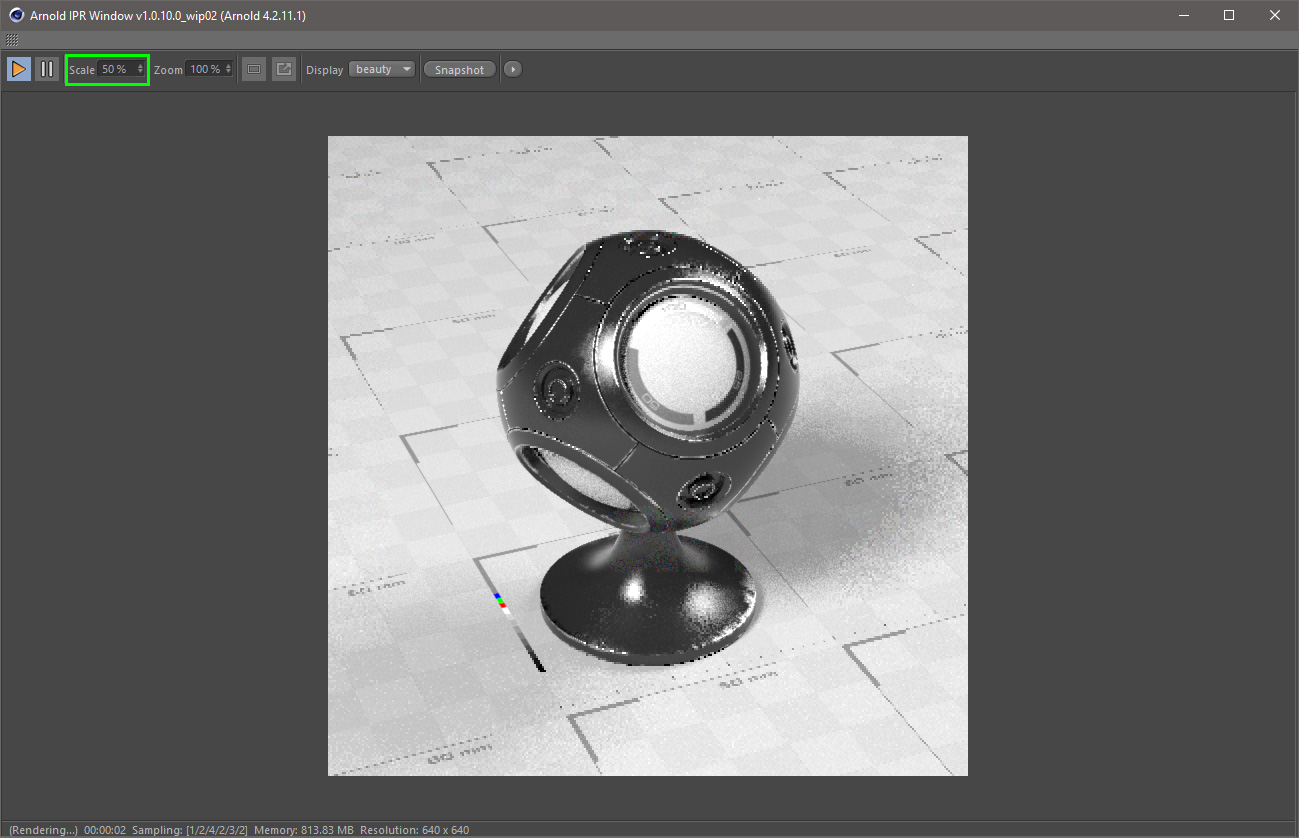The width and height of the screenshot is (1299, 838).
Task: Click the Scale field stepper arrows
Action: (140, 69)
